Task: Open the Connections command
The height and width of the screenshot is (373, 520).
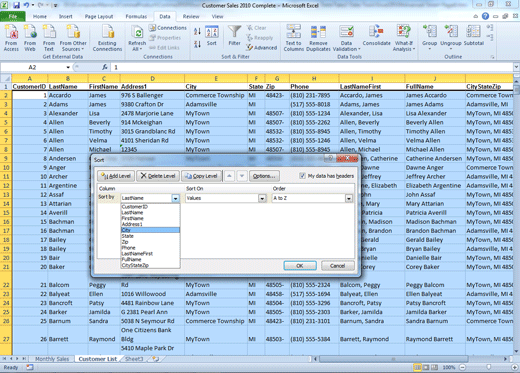Action: click(168, 28)
